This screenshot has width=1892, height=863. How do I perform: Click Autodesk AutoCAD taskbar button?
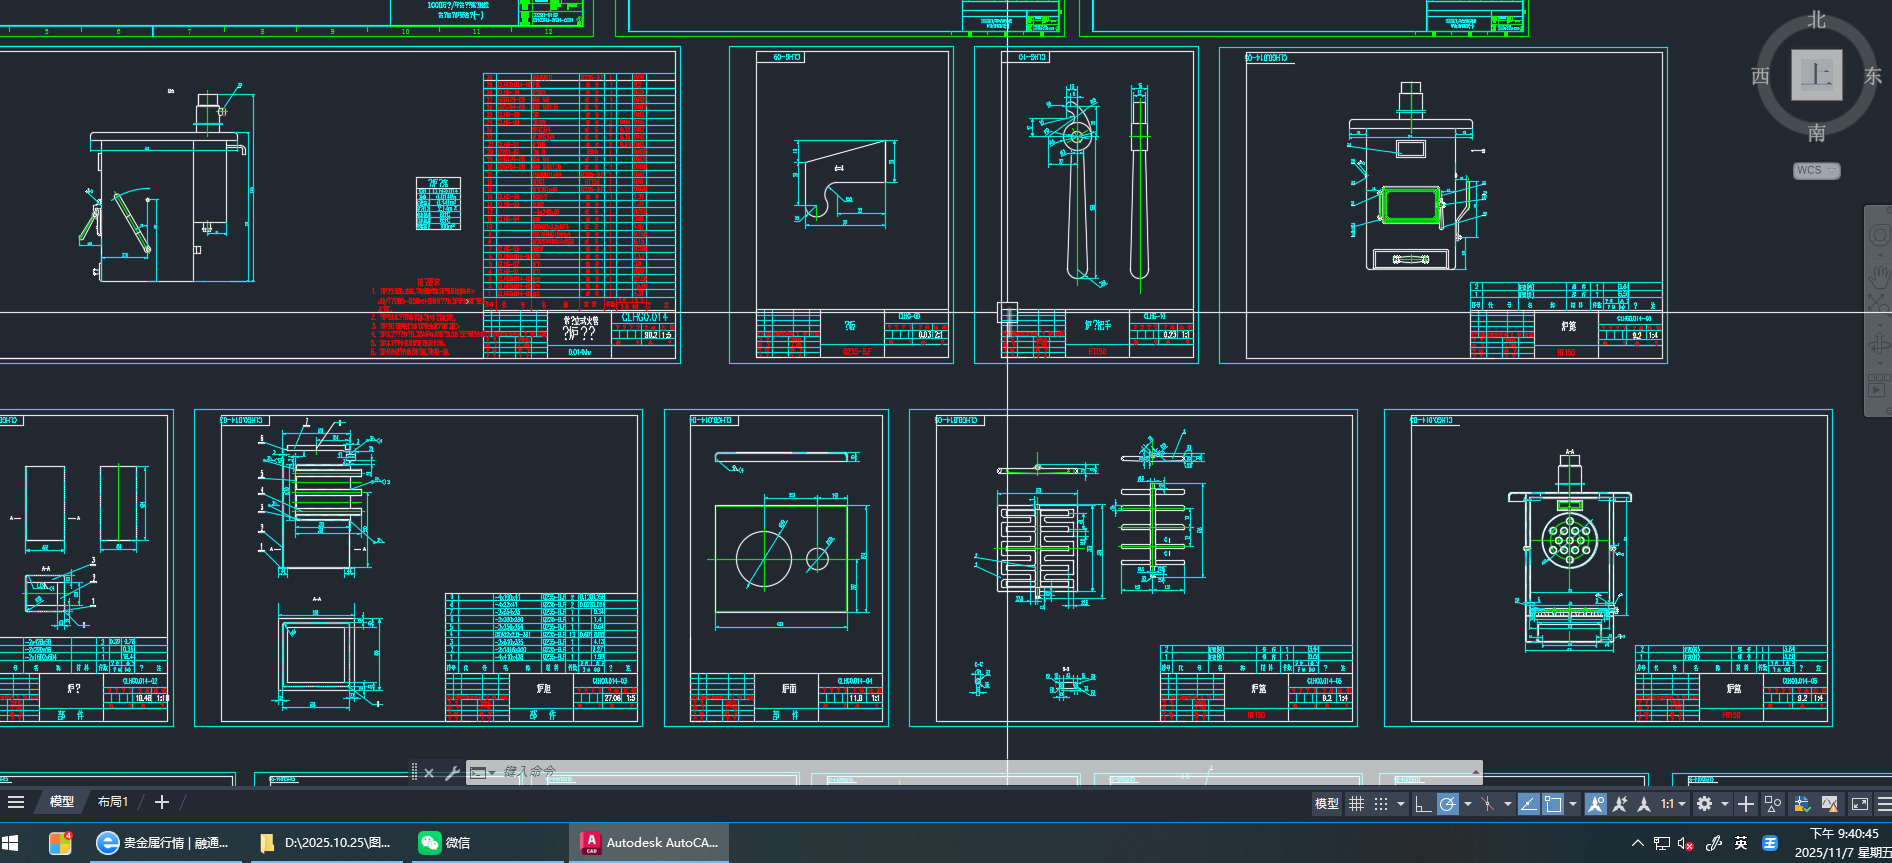650,843
